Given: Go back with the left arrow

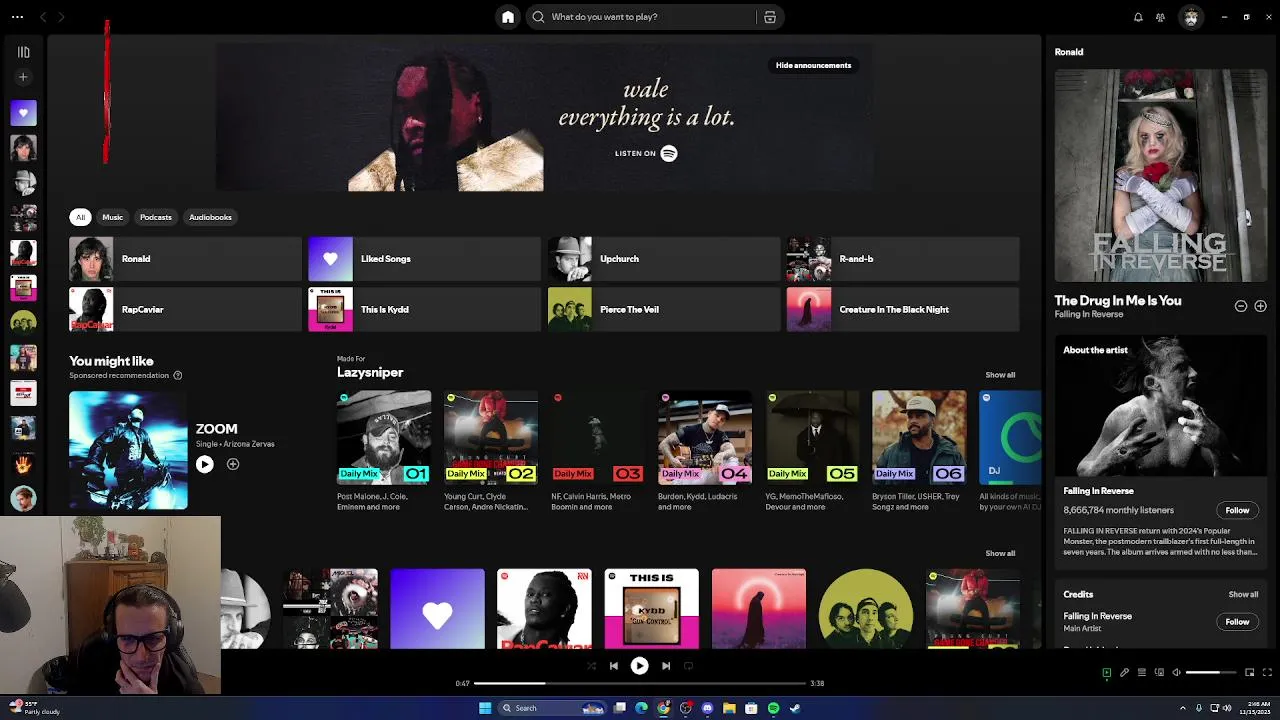Looking at the screenshot, I should pyautogui.click(x=43, y=17).
